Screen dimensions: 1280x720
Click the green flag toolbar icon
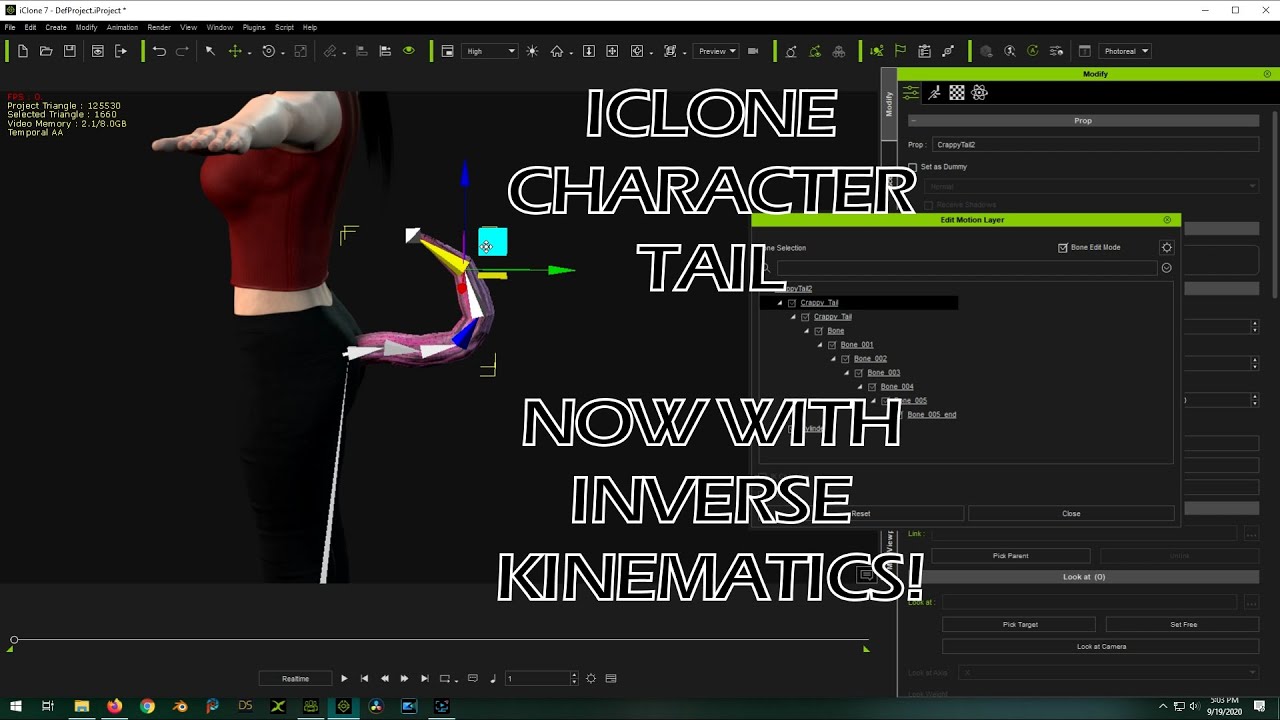coord(900,51)
